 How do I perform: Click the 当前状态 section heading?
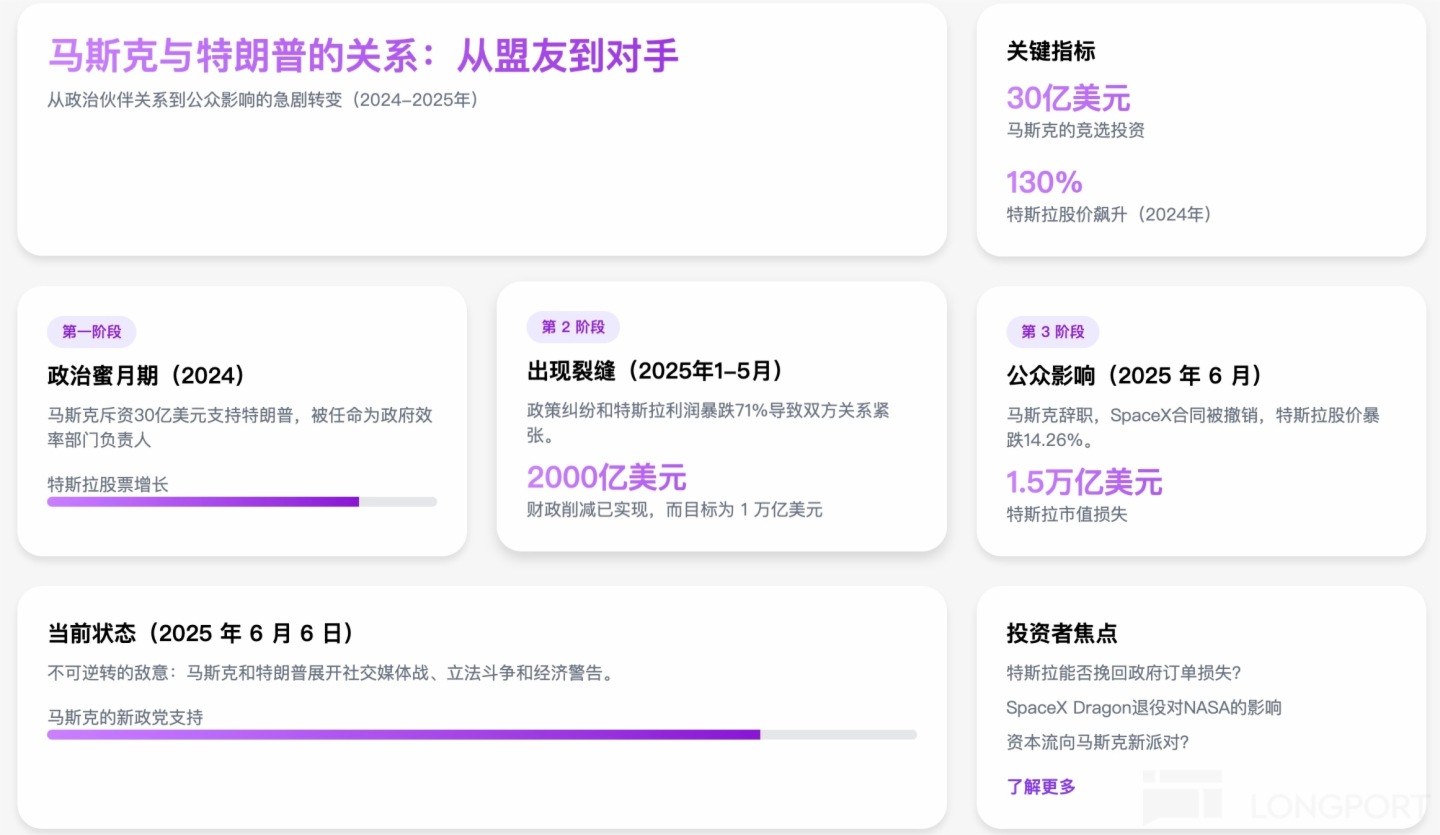[200, 633]
